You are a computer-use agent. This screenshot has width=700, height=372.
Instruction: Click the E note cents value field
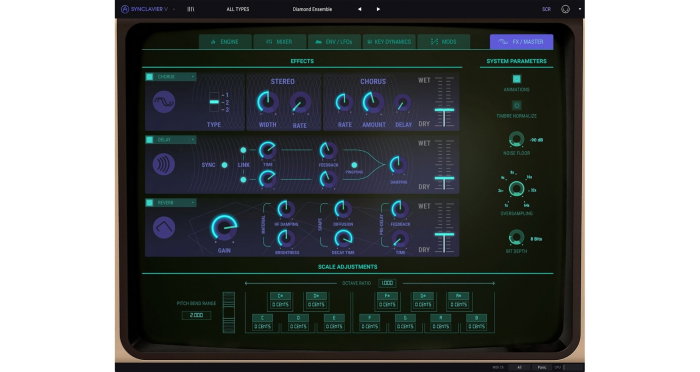click(334, 326)
